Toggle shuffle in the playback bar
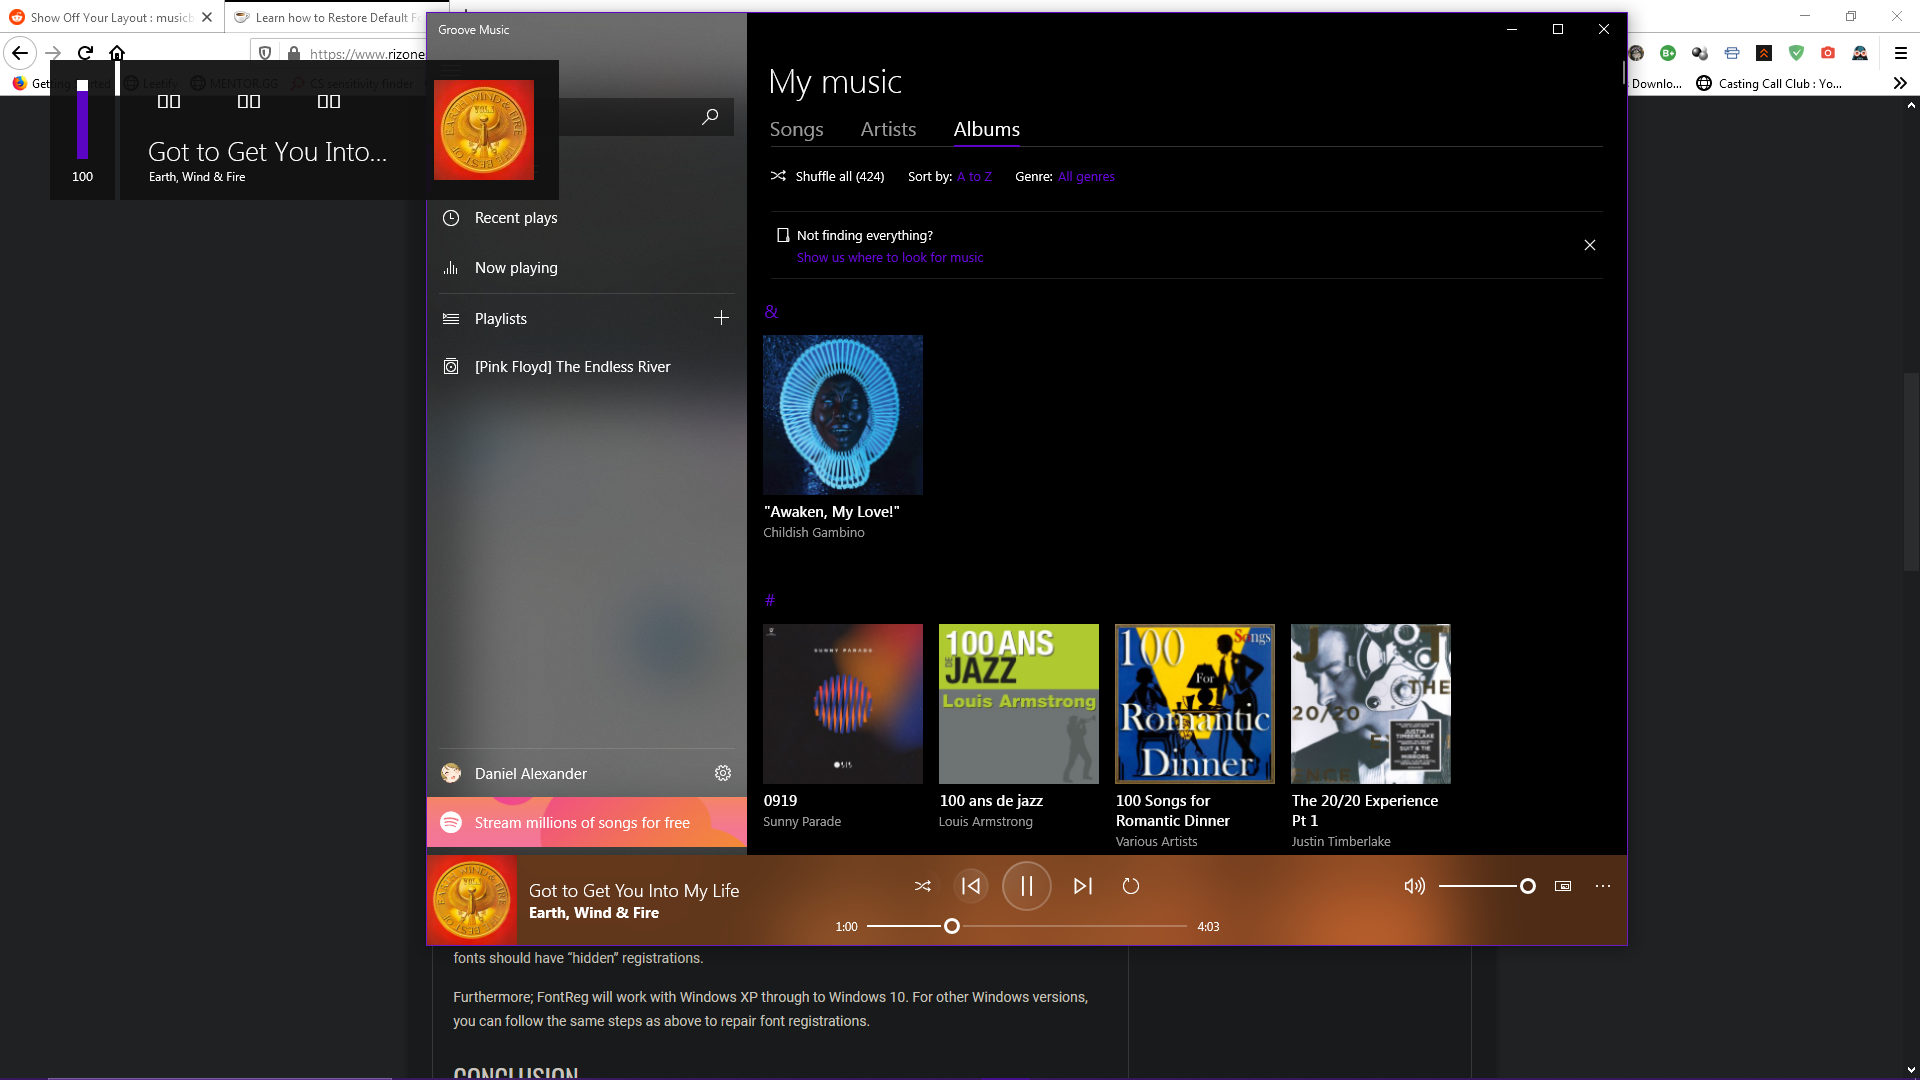Viewport: 1920px width, 1080px height. (x=922, y=886)
